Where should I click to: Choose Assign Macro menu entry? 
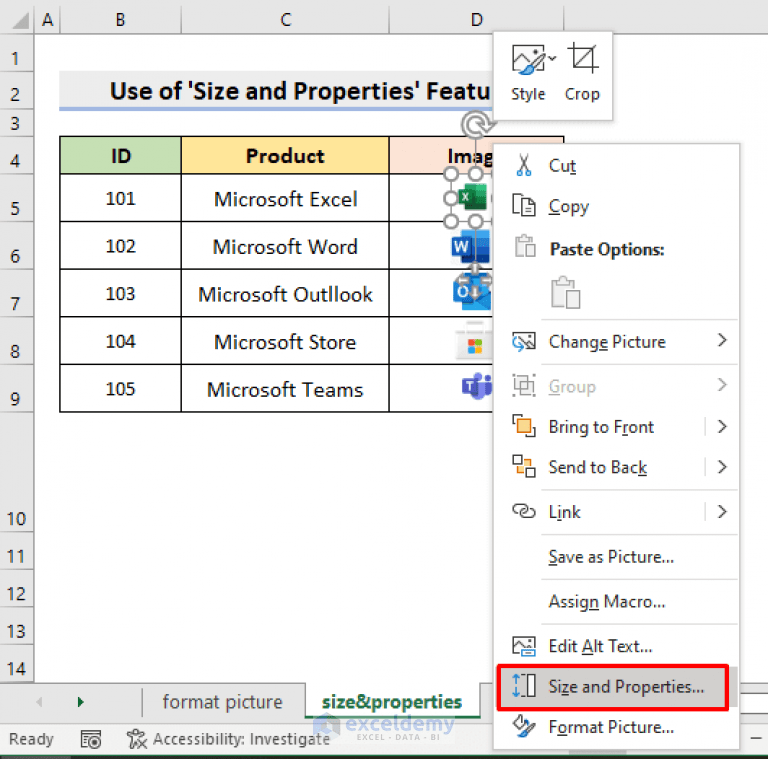[x=616, y=601]
